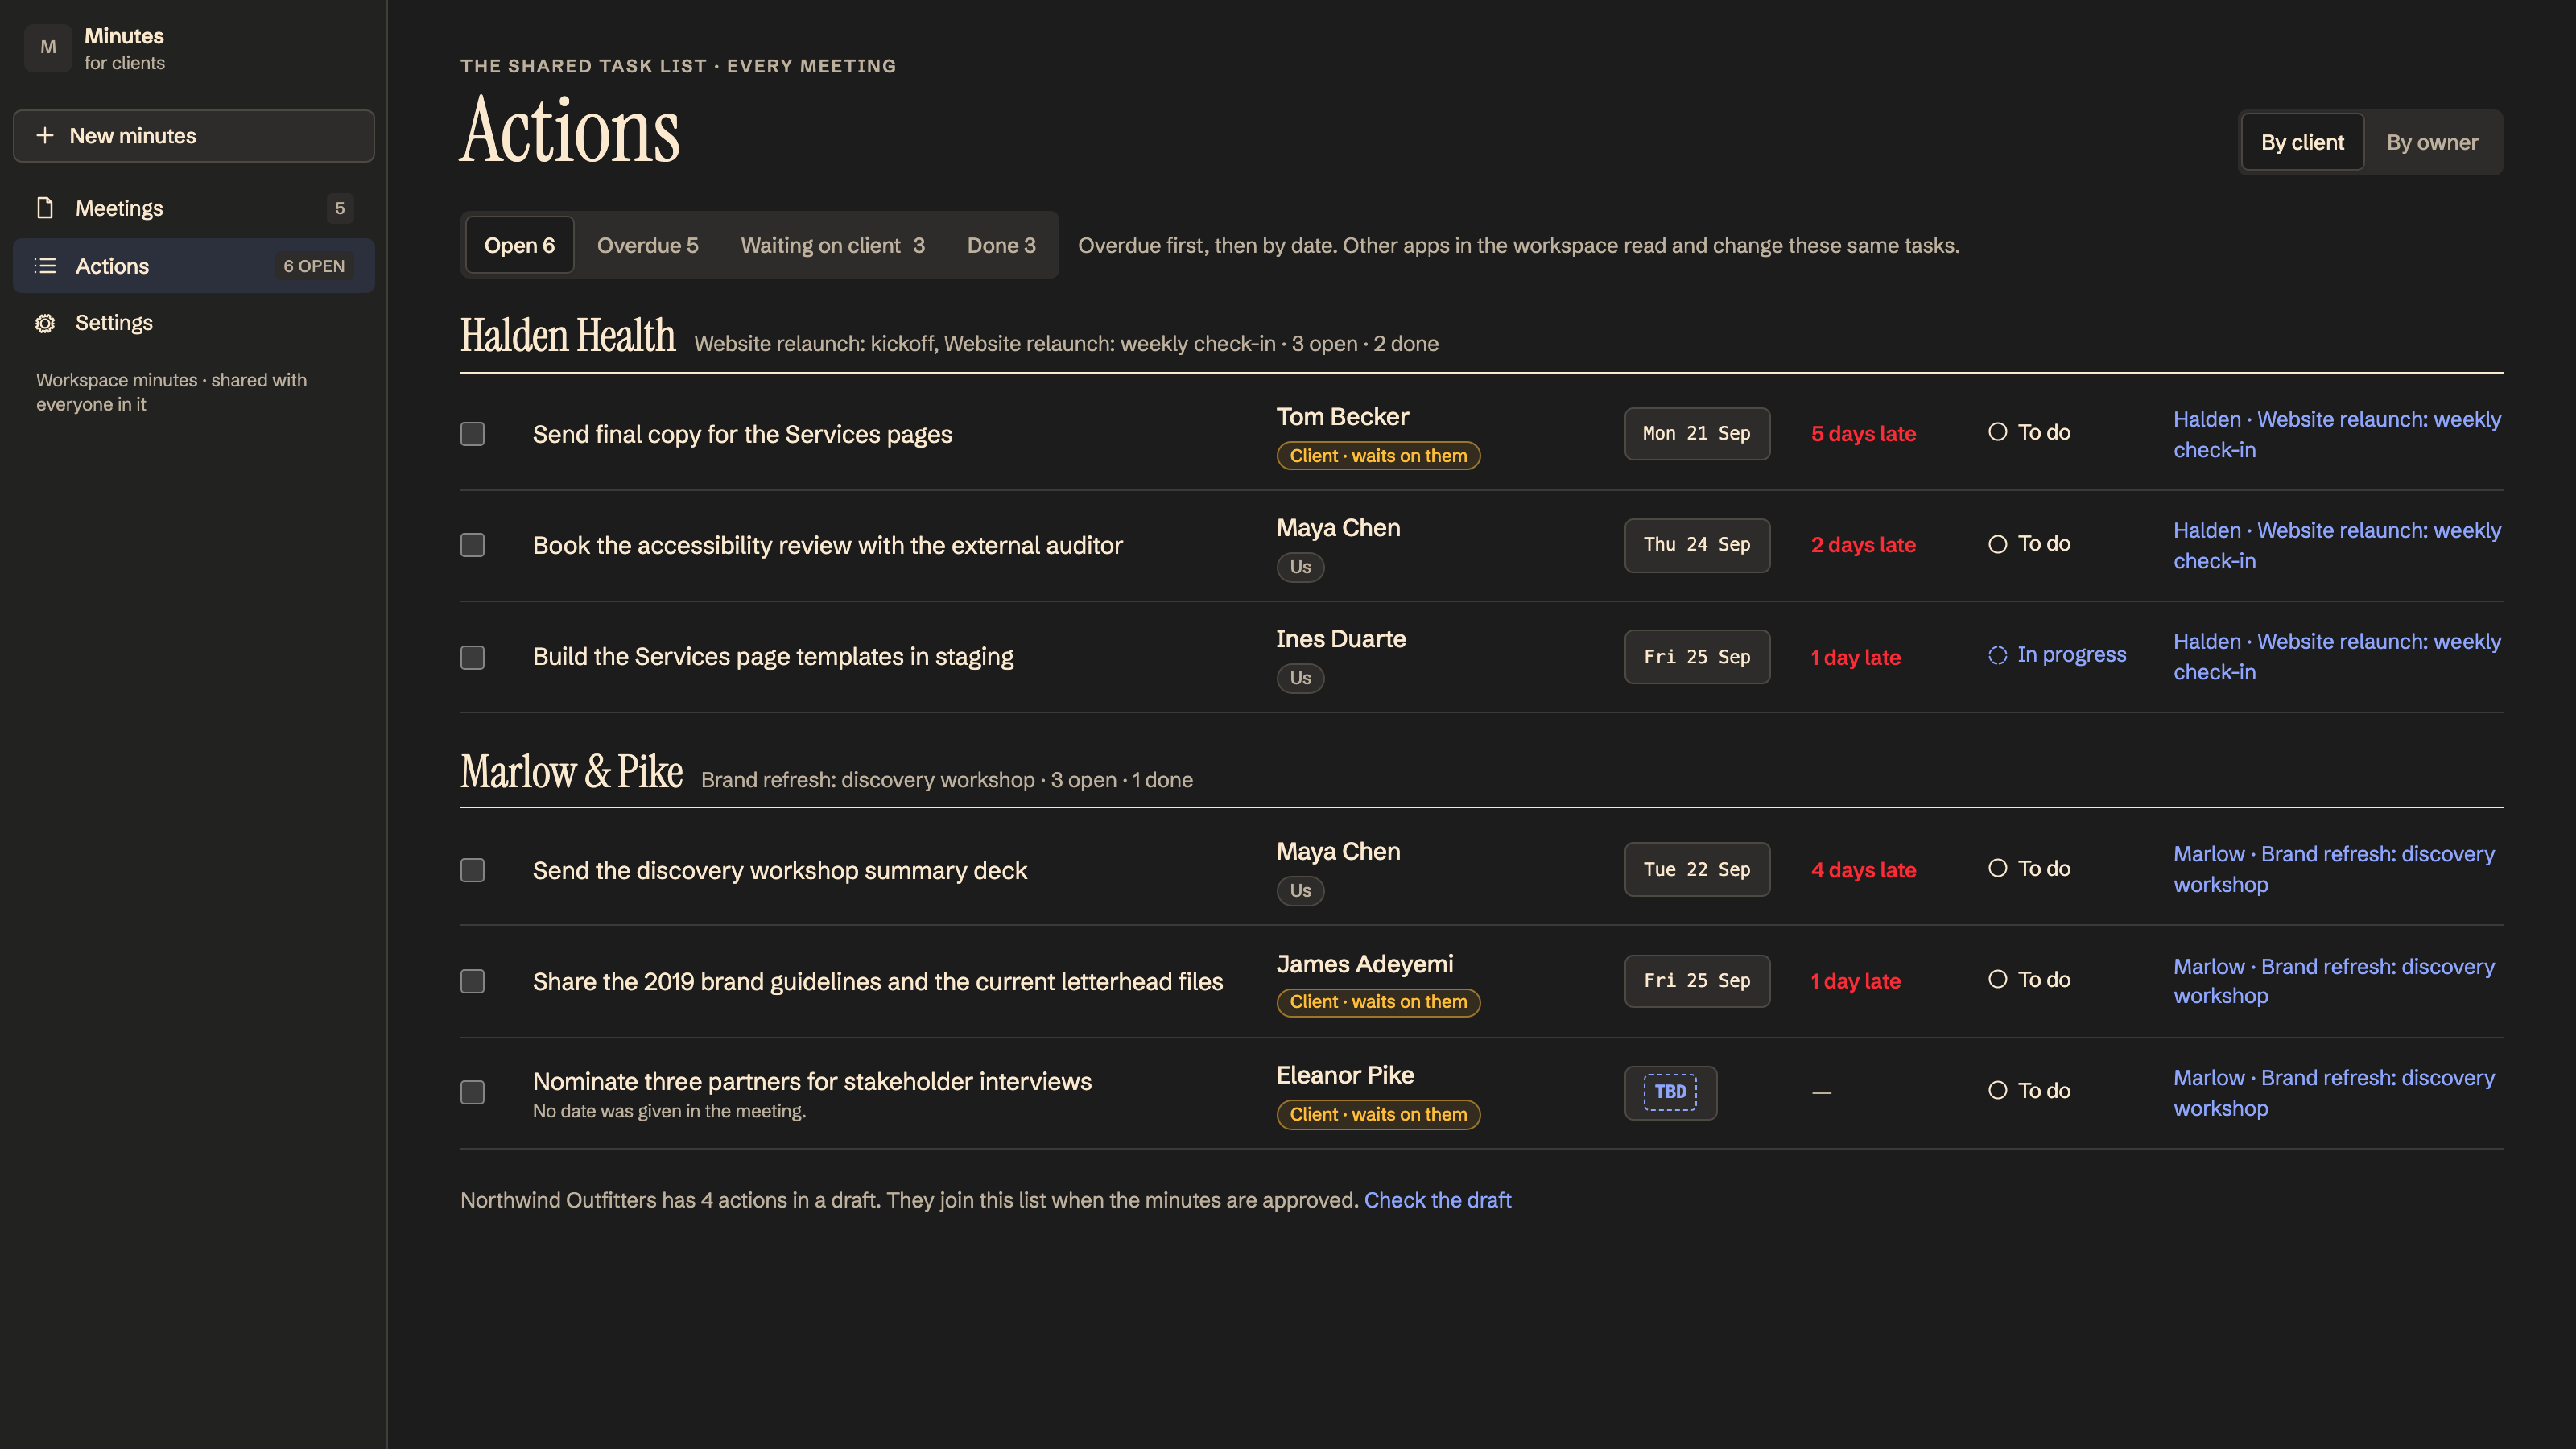
Task: Open the Tue 22 Sep date selector
Action: click(x=1697, y=870)
